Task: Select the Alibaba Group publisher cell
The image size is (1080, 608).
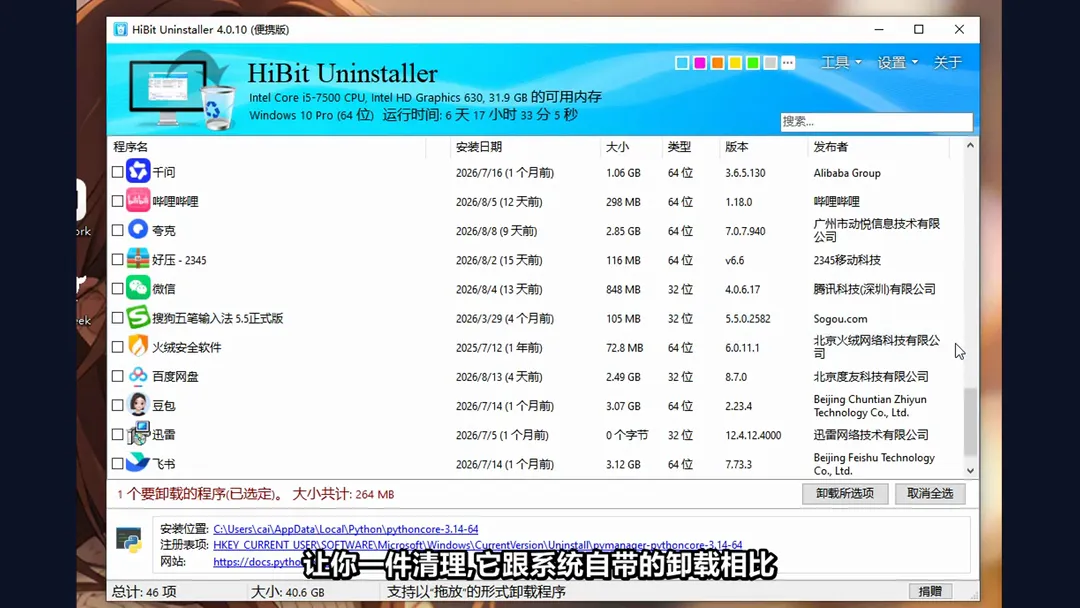Action: 847,173
